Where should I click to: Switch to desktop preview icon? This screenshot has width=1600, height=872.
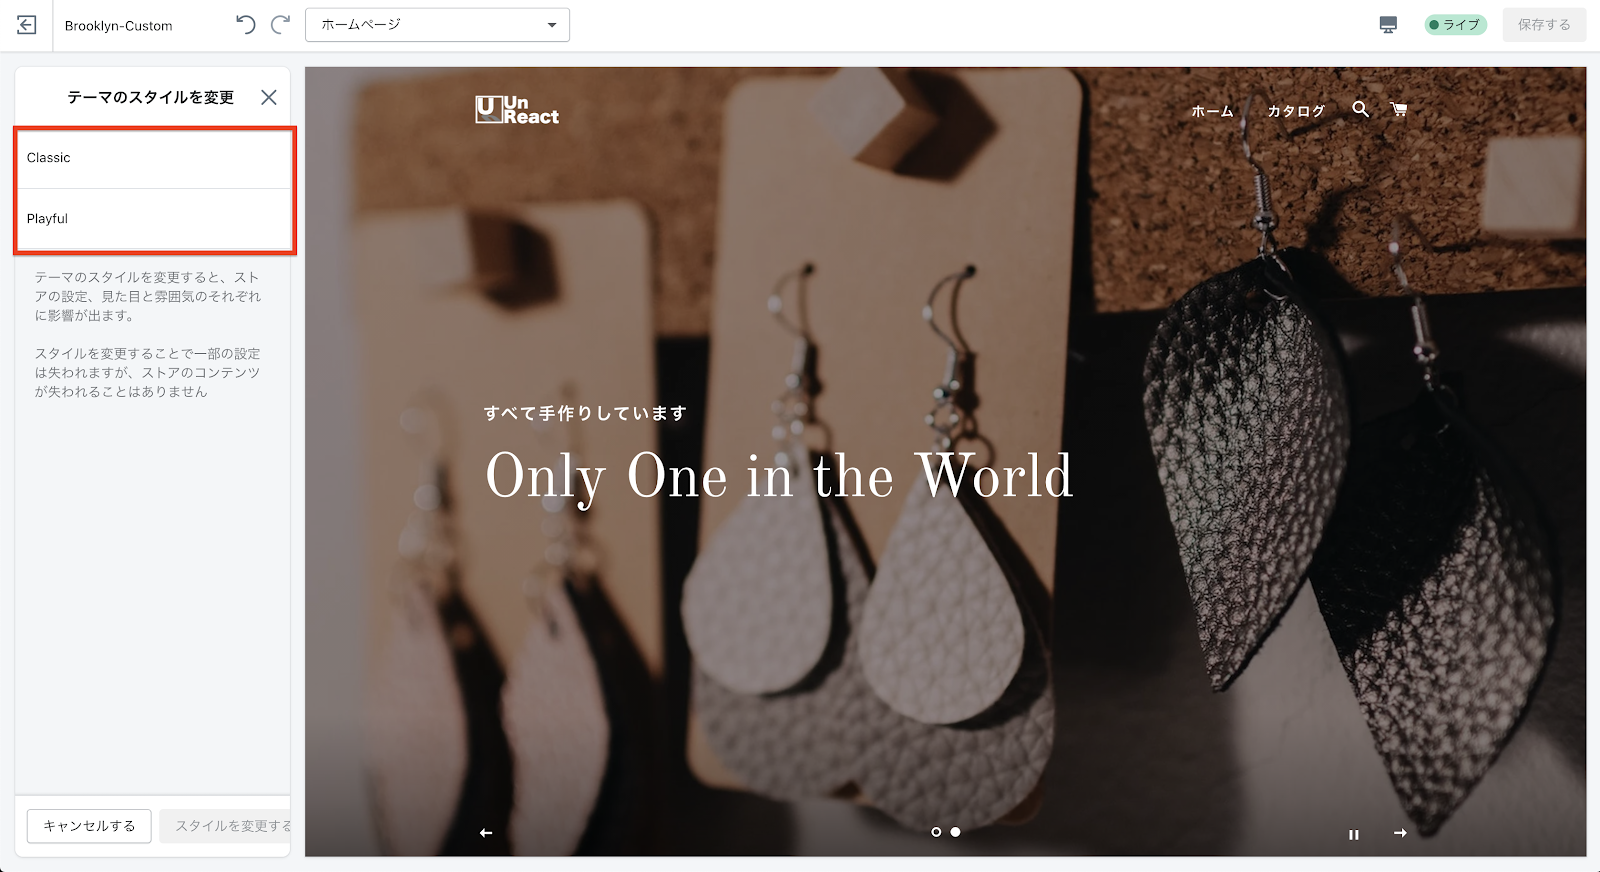pos(1388,25)
